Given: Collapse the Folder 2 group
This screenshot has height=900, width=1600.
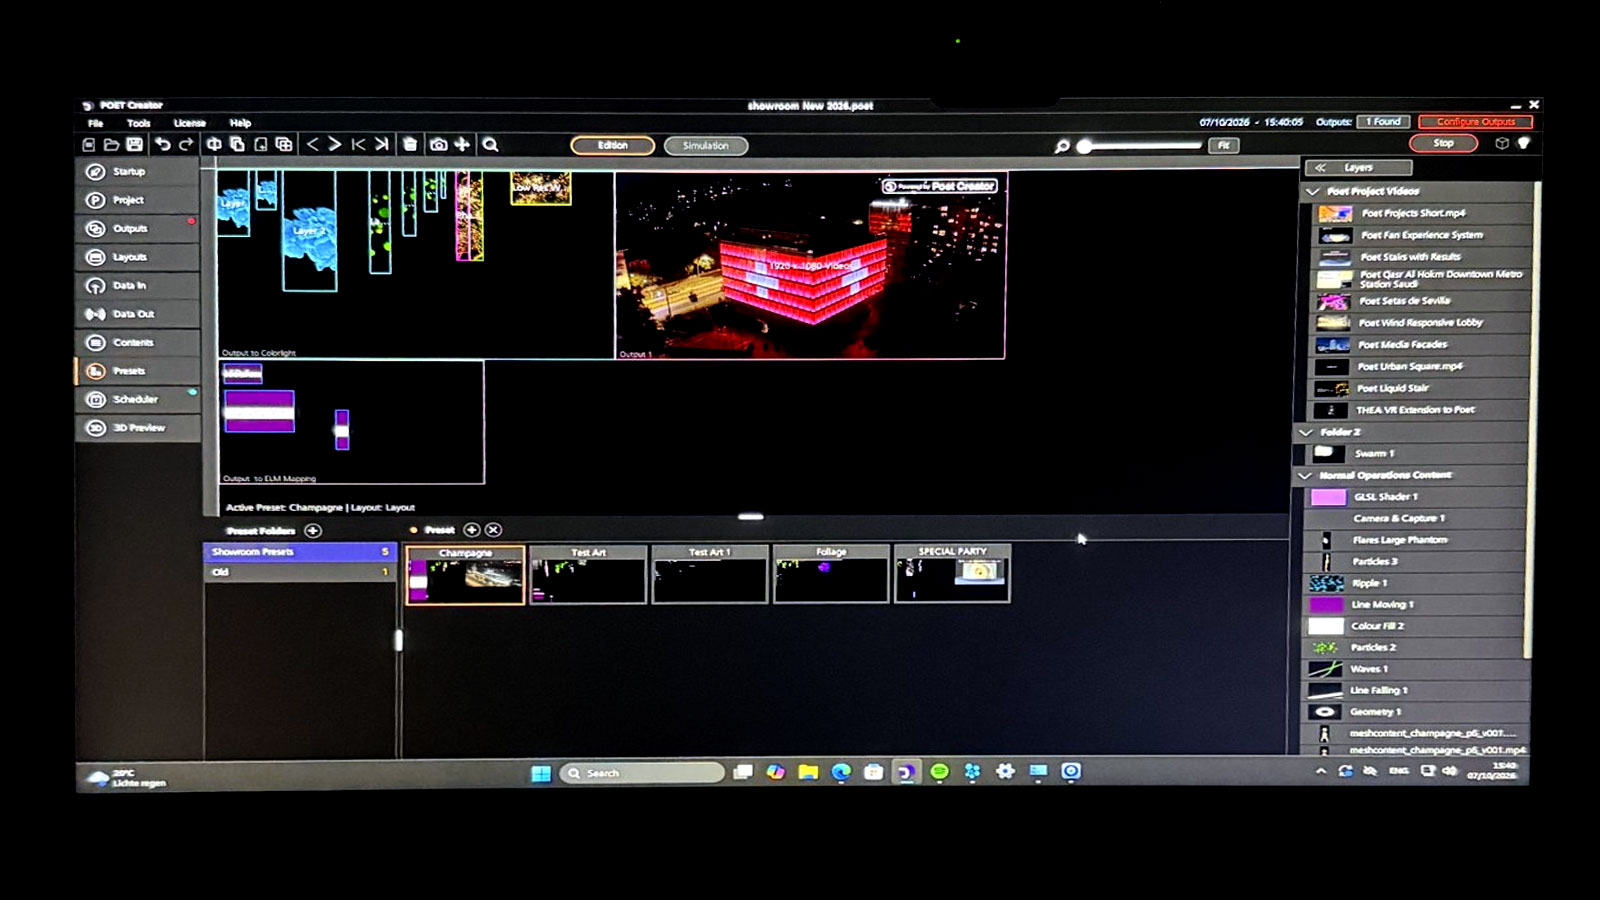Looking at the screenshot, I should click(1306, 432).
